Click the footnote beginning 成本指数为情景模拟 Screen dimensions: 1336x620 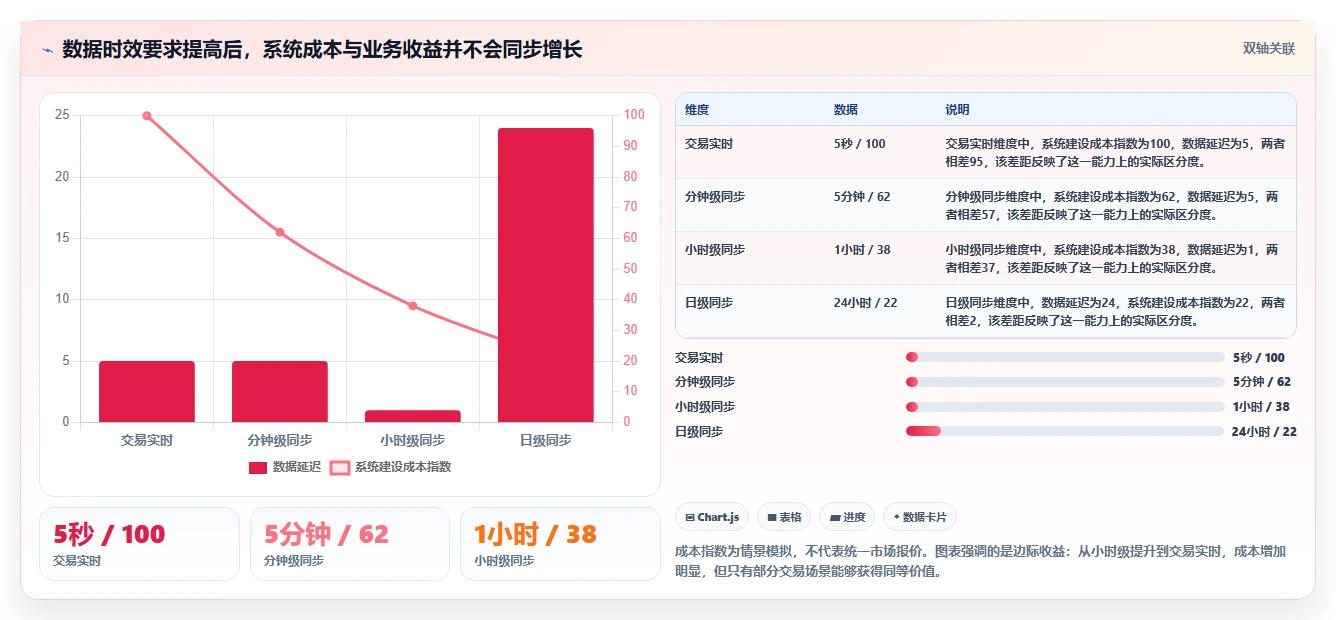point(981,562)
